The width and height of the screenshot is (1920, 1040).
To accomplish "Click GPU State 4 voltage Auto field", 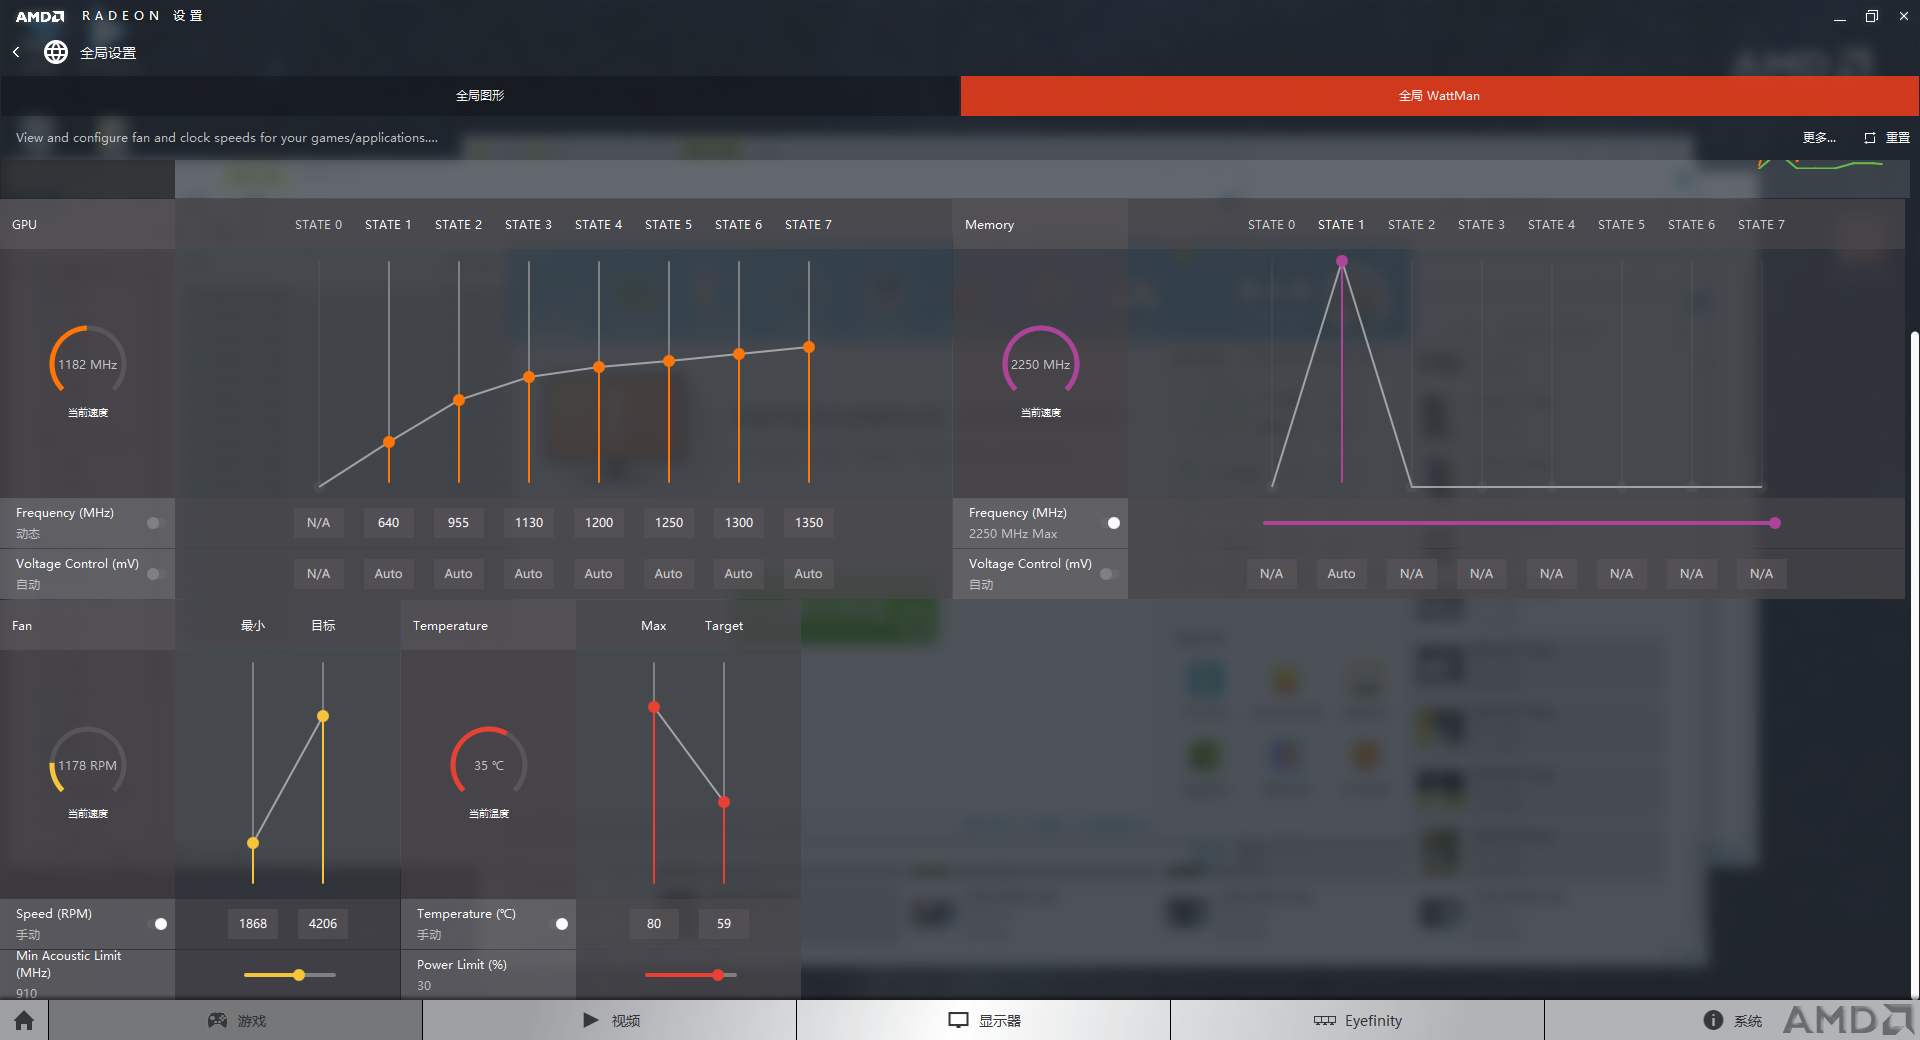I will click(599, 574).
